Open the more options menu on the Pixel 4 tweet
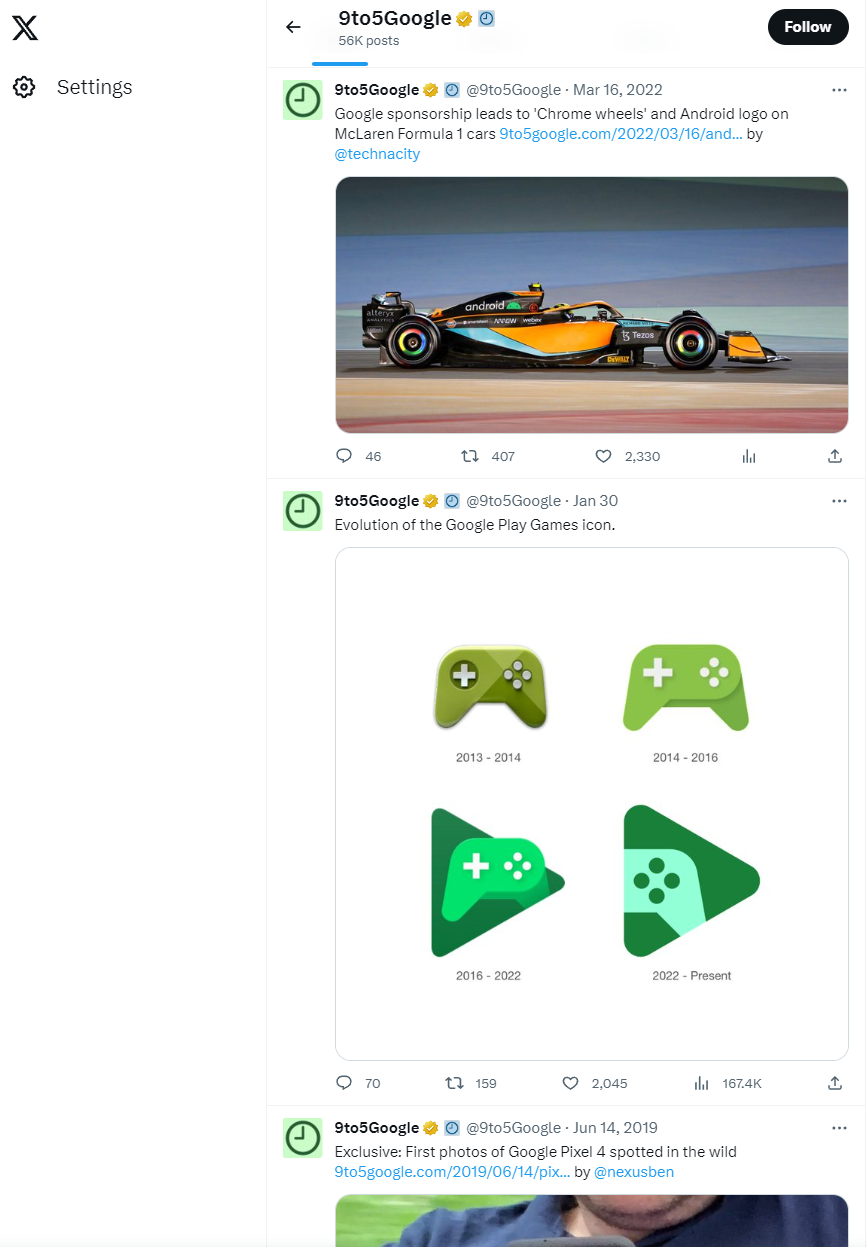This screenshot has height=1247, width=867. [x=839, y=1127]
